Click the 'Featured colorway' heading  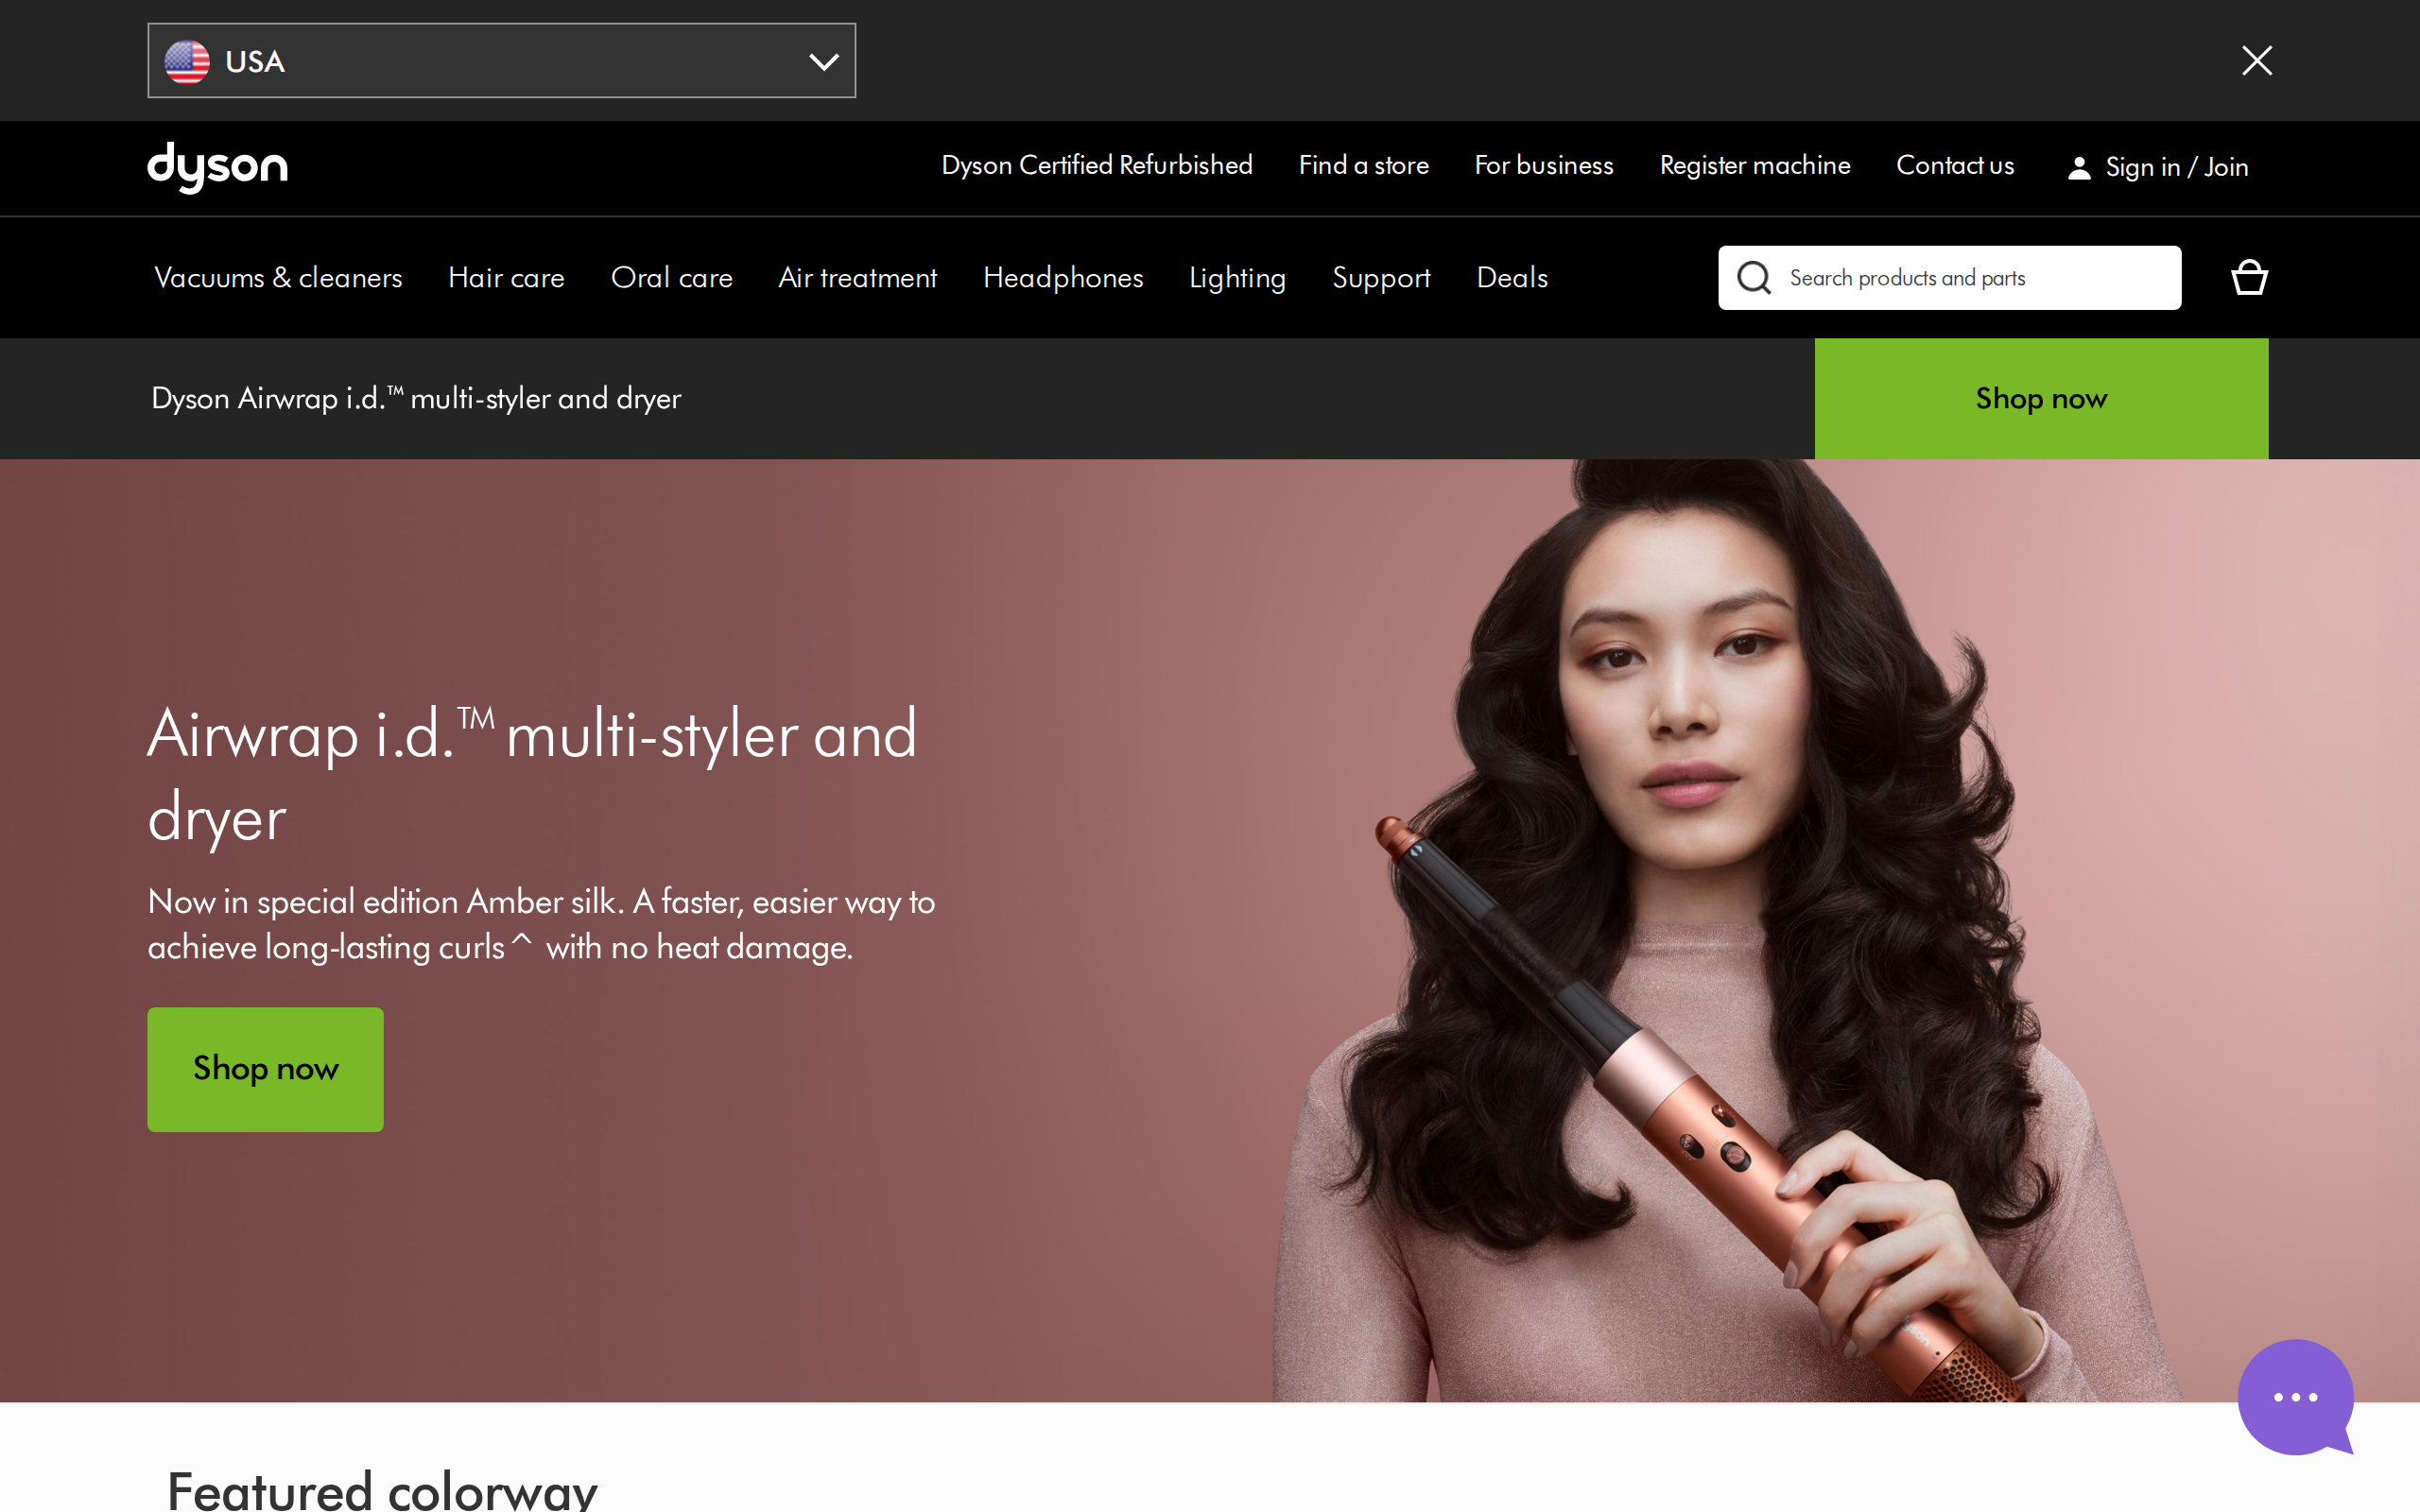click(382, 1490)
